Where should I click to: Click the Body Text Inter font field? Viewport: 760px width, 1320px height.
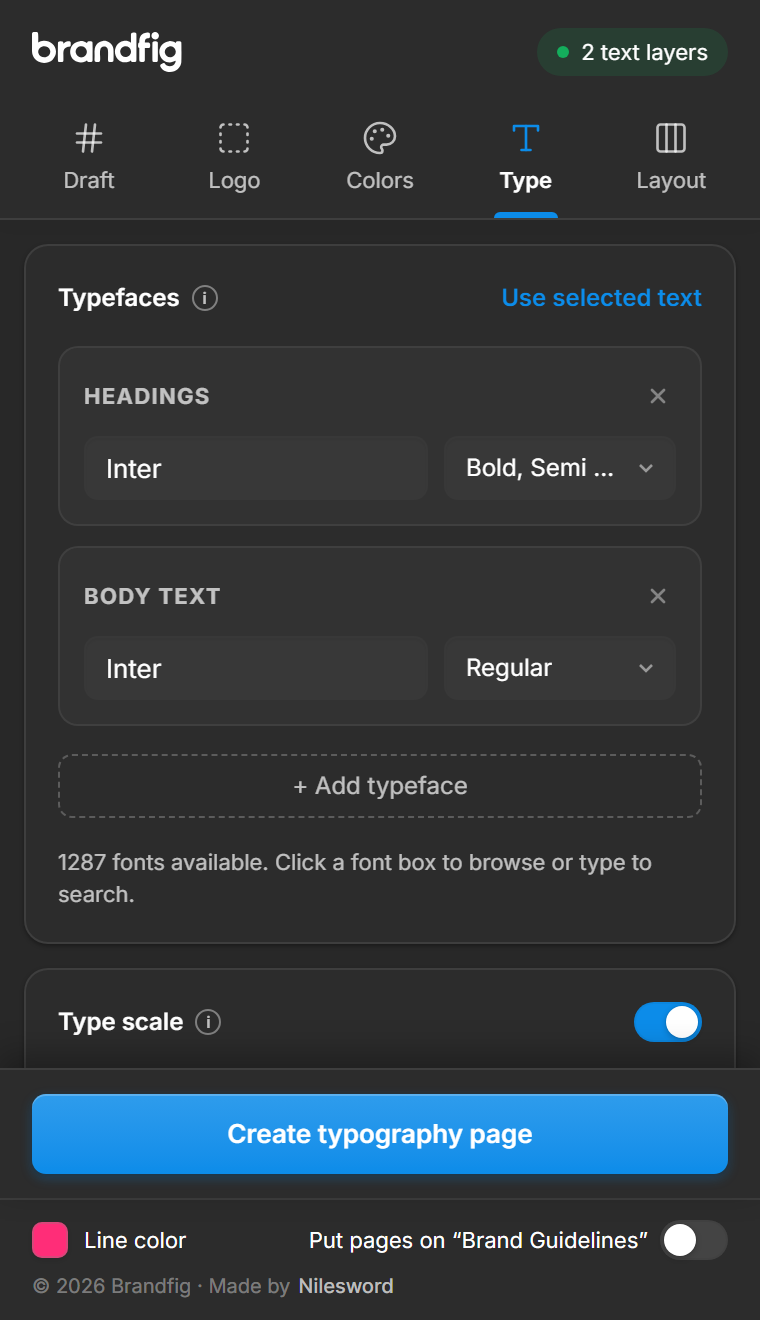[x=256, y=668]
